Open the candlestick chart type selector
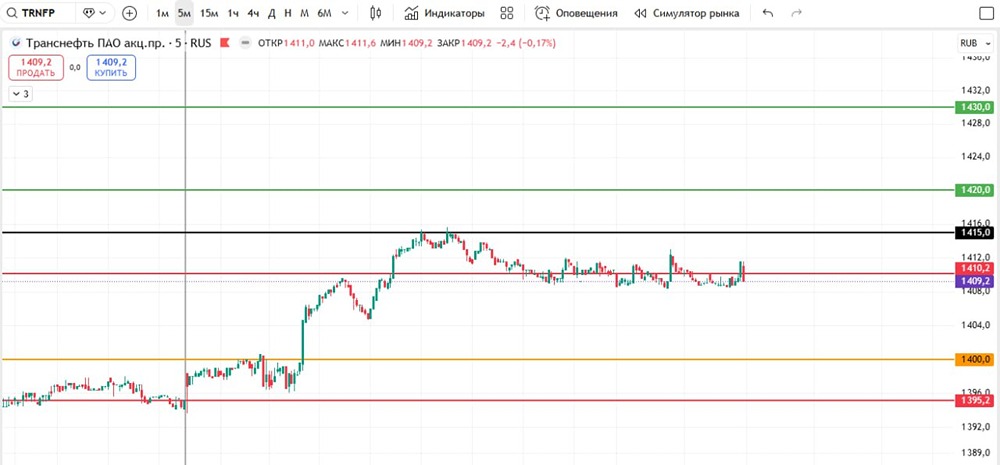 pos(376,13)
